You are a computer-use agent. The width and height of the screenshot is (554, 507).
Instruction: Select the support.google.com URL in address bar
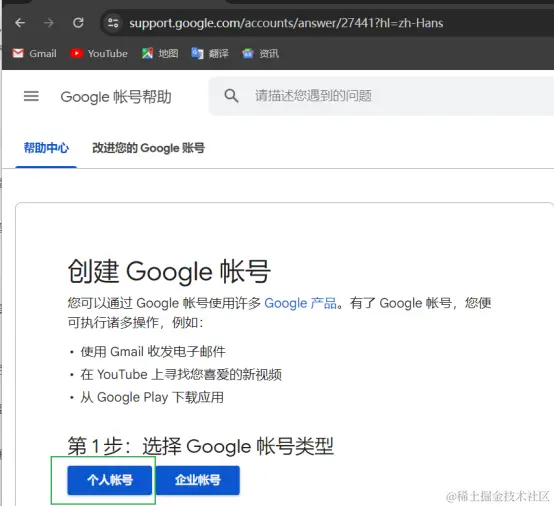click(286, 23)
